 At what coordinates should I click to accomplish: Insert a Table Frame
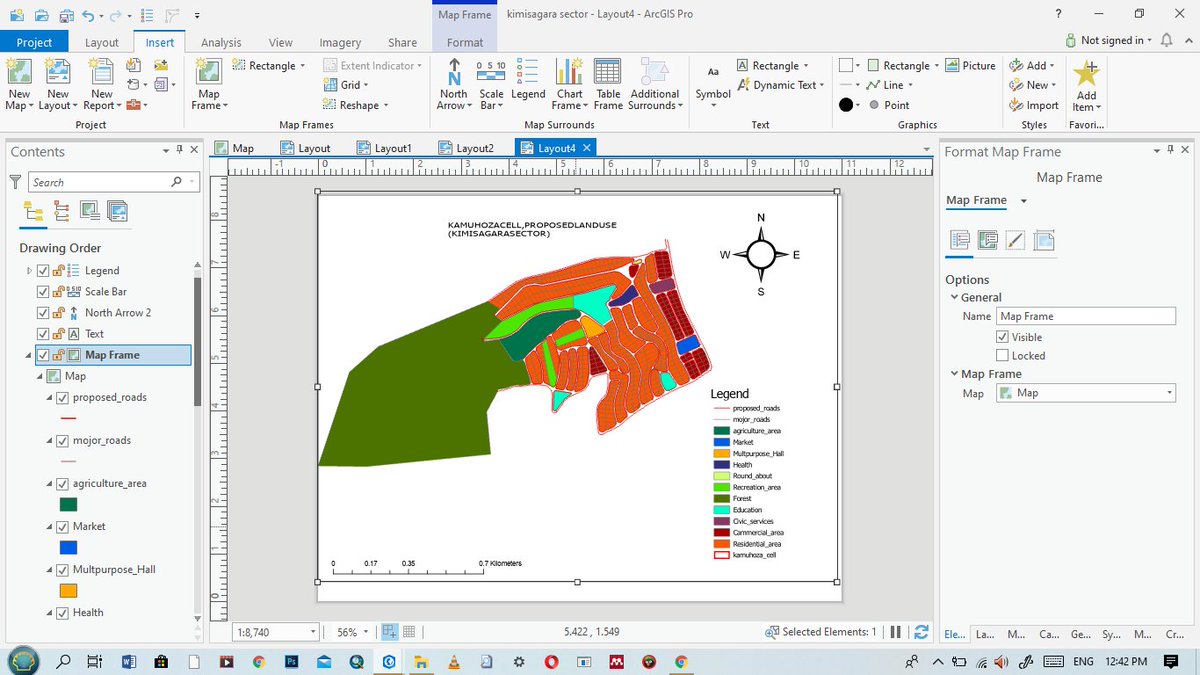[x=608, y=84]
